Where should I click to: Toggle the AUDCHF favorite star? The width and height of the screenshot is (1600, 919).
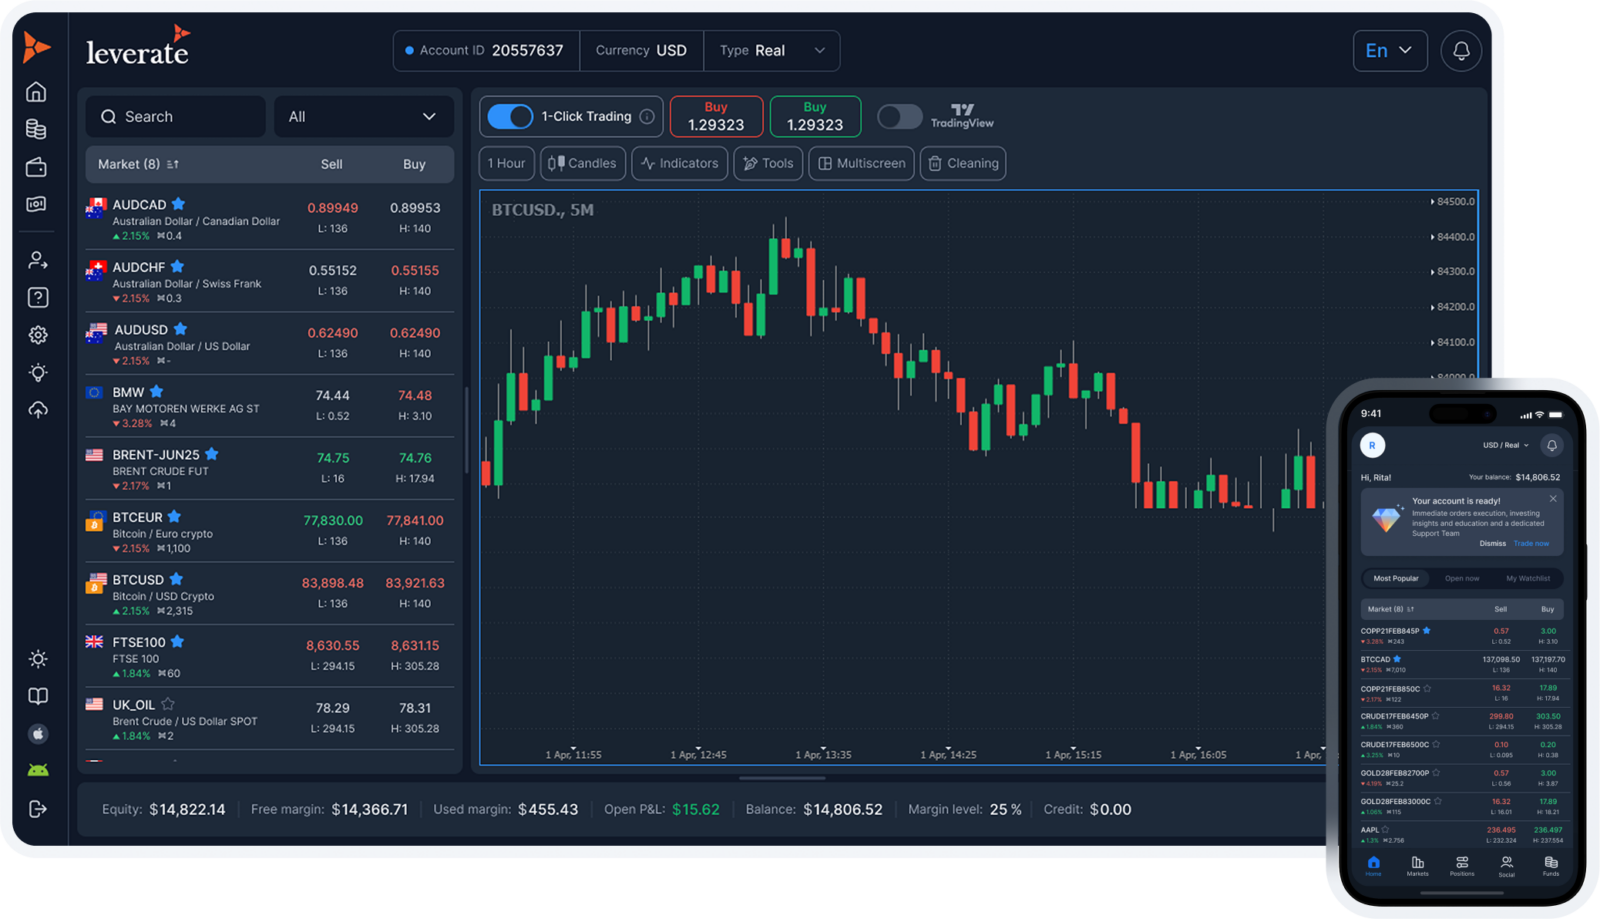click(x=177, y=267)
